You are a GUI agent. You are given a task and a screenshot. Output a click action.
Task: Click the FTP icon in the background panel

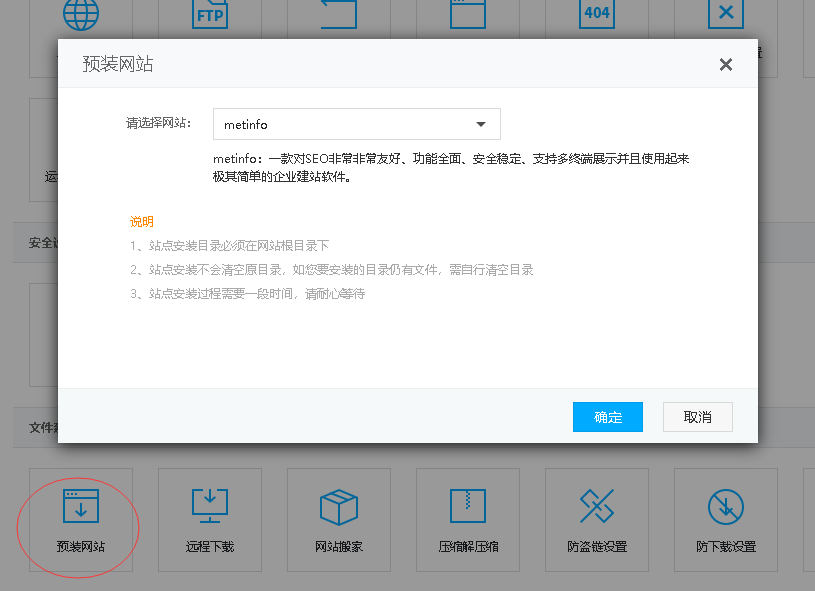(209, 15)
